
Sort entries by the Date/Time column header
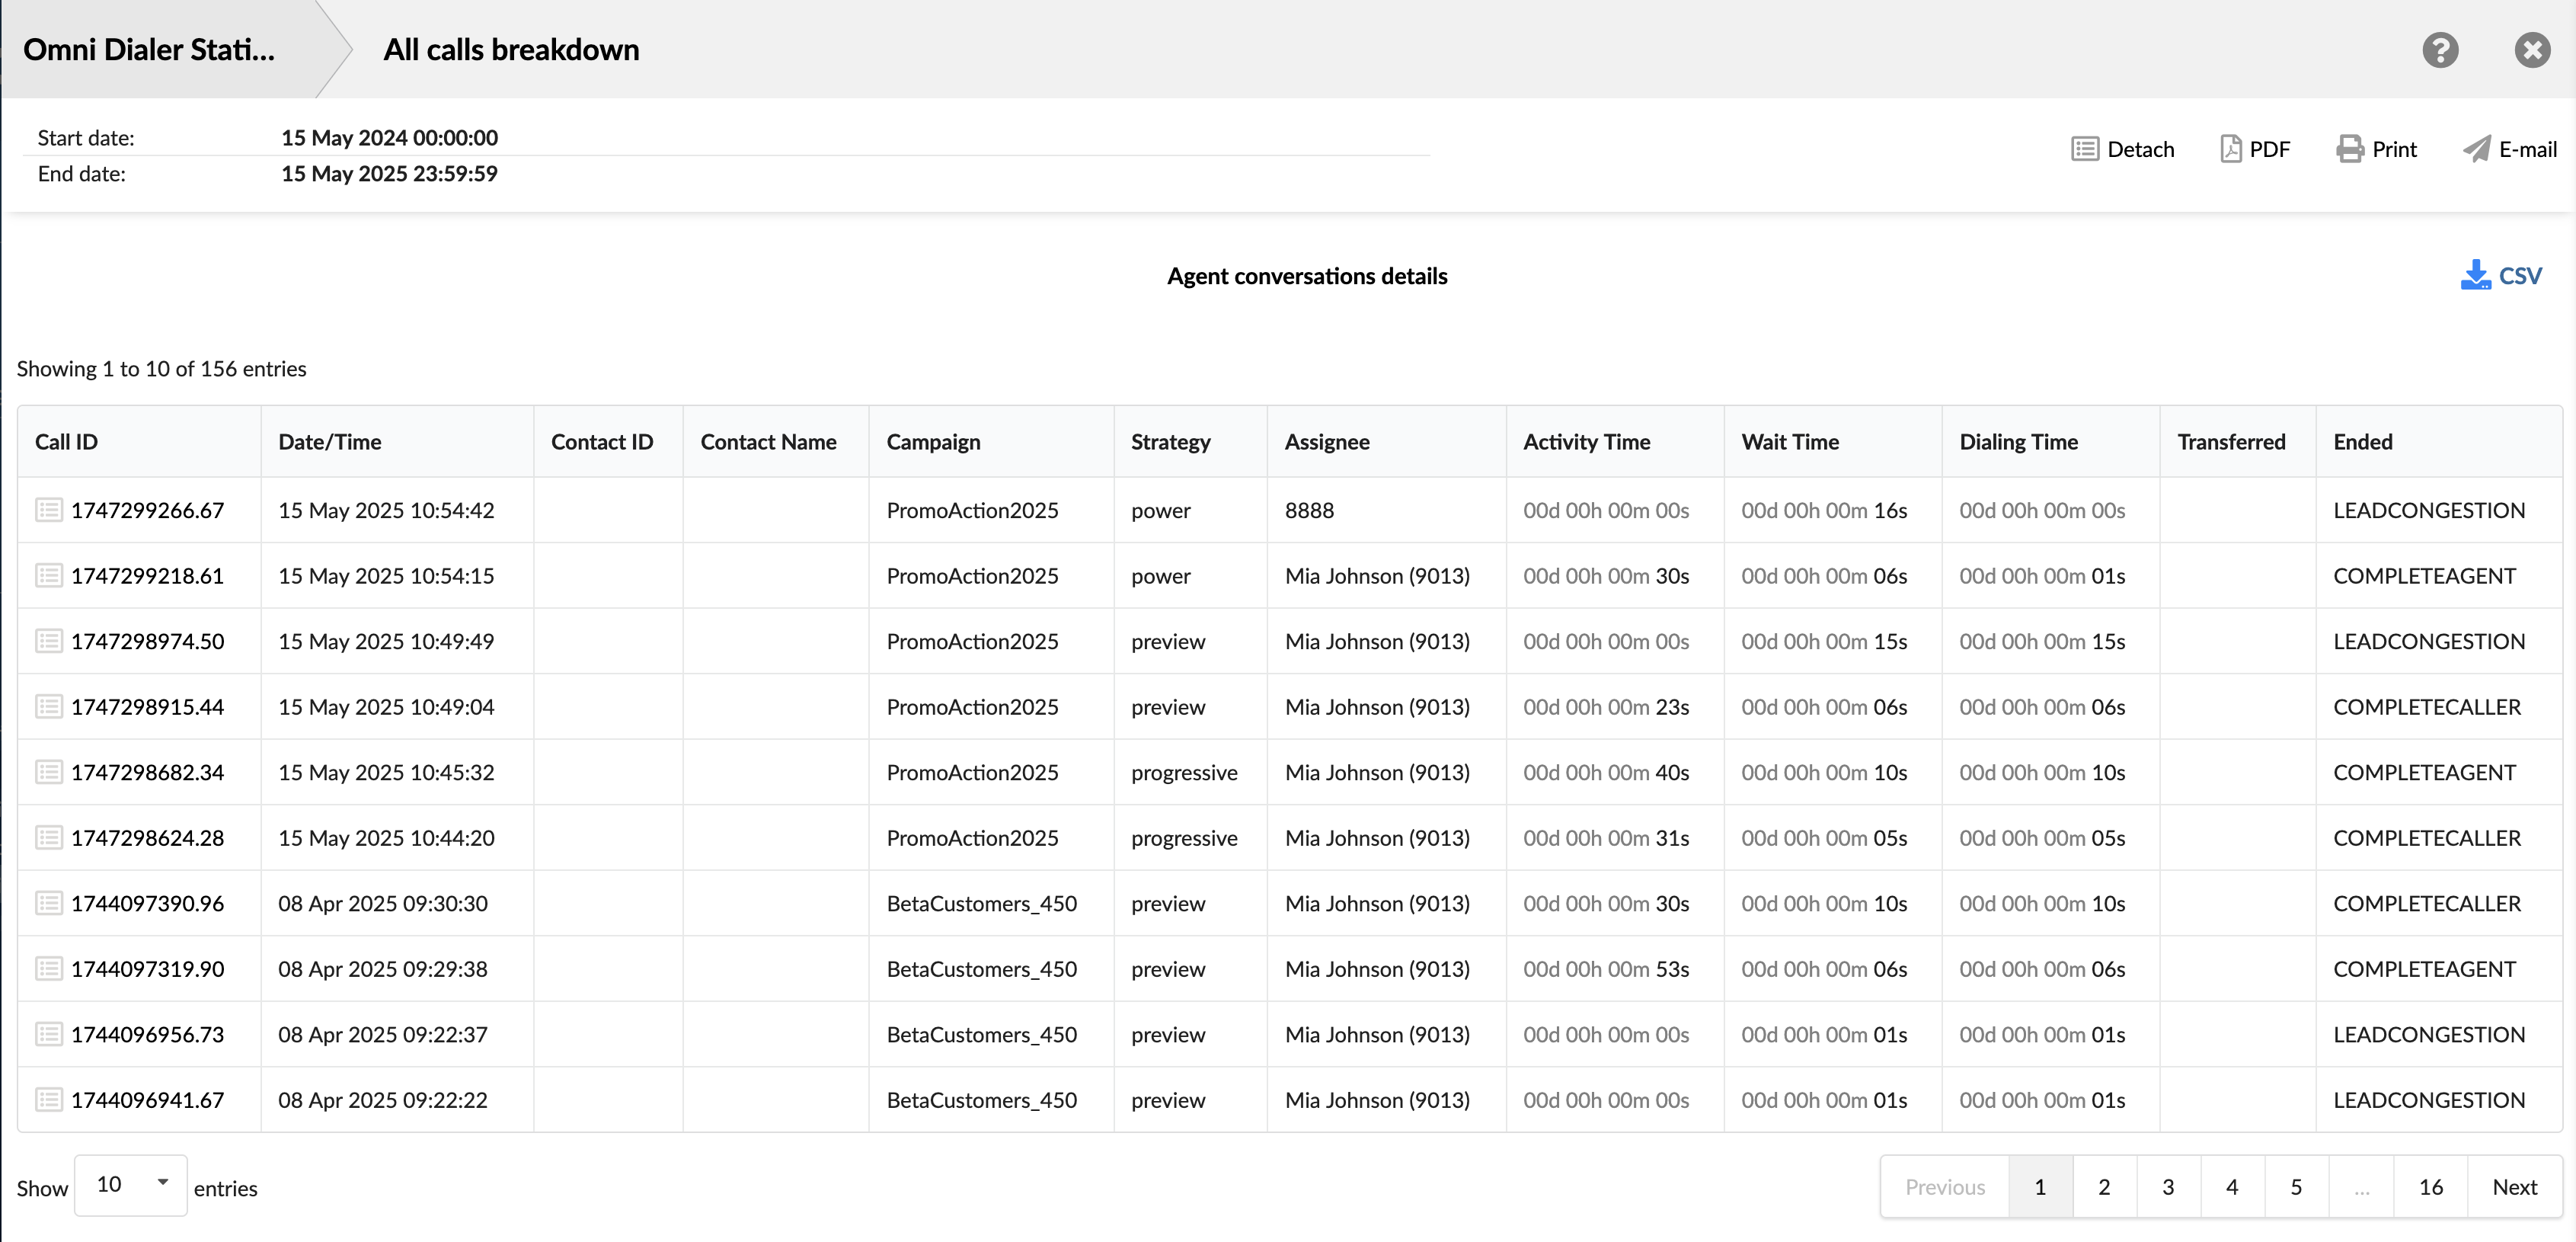(x=330, y=441)
